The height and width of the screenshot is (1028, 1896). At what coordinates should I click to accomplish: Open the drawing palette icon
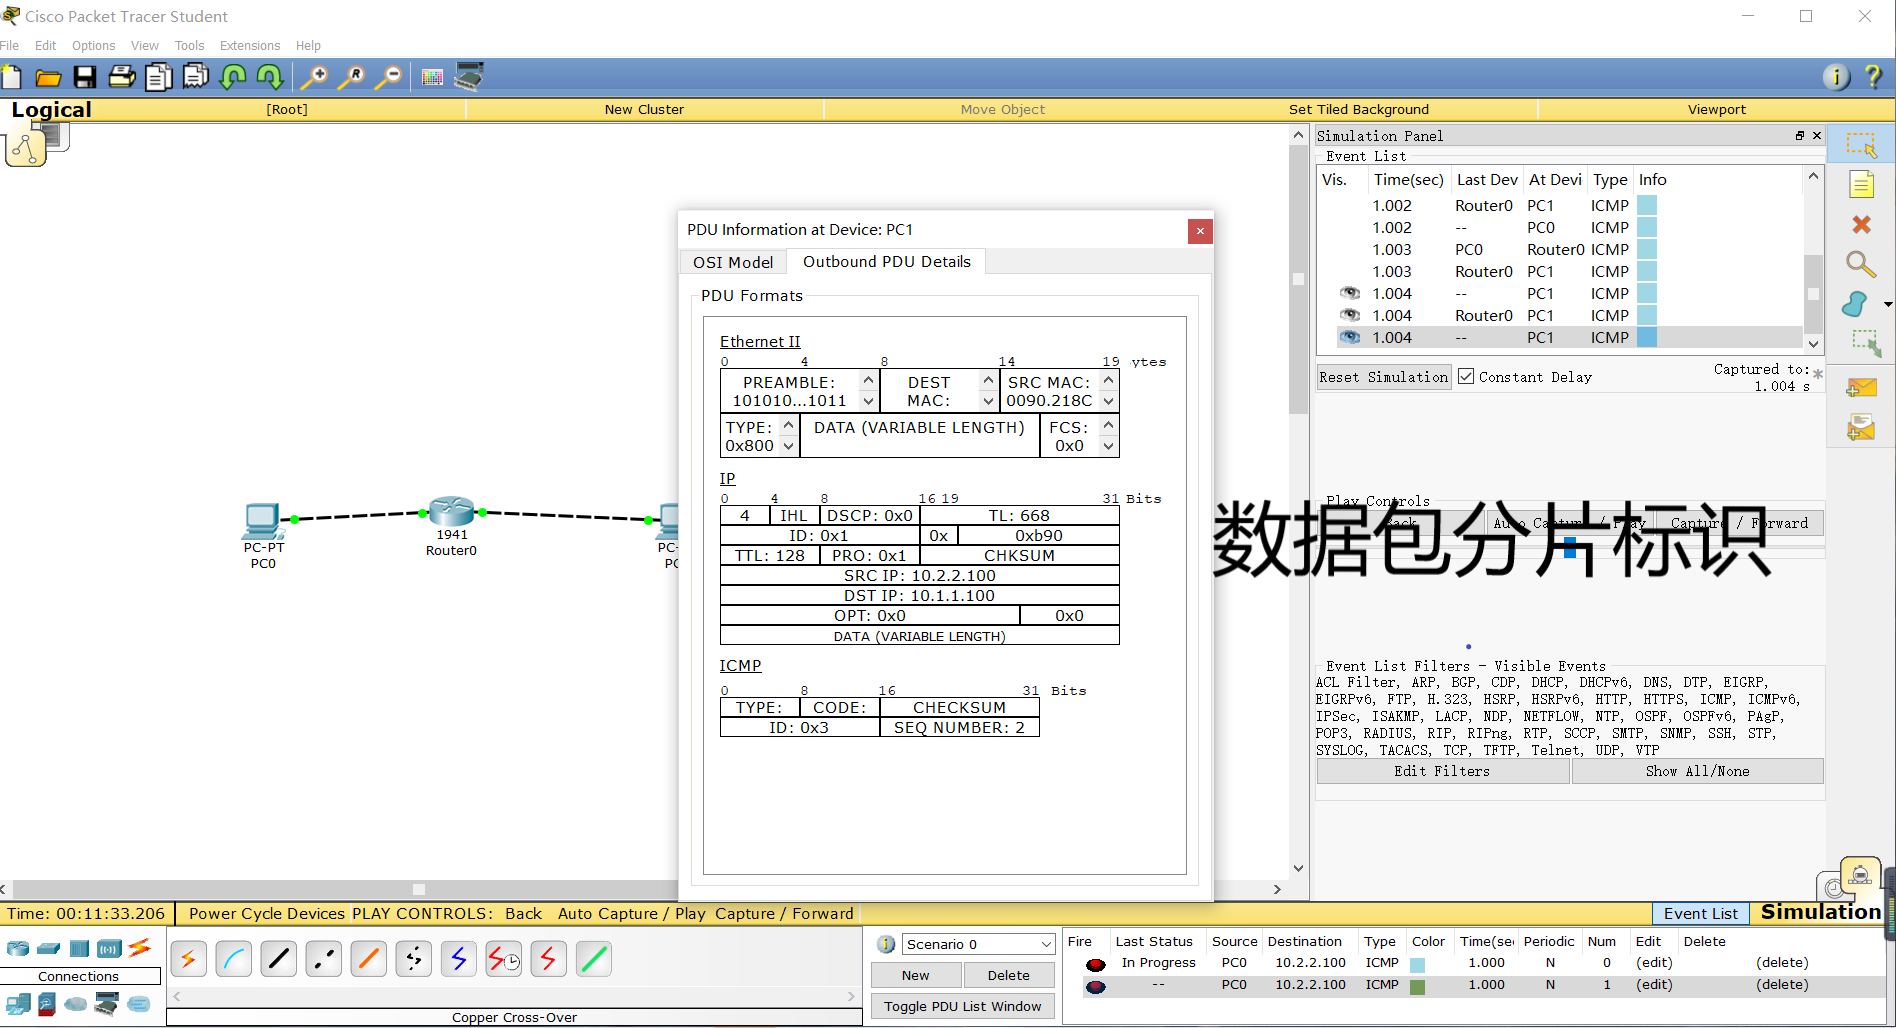coord(432,77)
